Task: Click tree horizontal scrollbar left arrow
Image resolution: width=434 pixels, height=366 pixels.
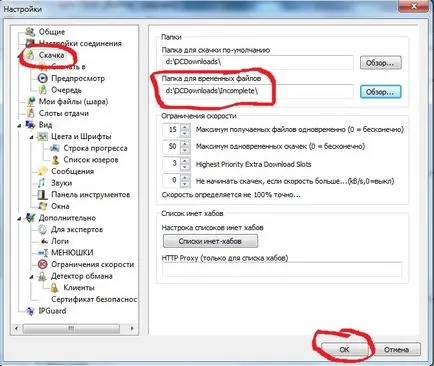Action: pyautogui.click(x=16, y=328)
